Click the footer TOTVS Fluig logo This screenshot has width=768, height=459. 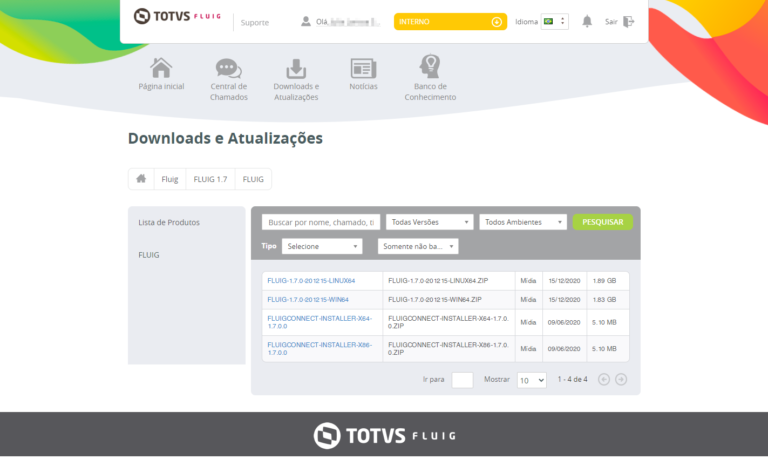click(384, 435)
